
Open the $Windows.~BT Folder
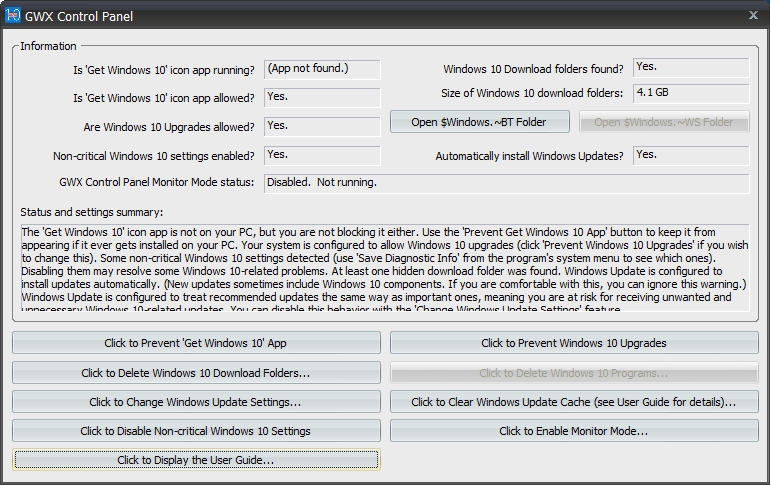coord(479,122)
